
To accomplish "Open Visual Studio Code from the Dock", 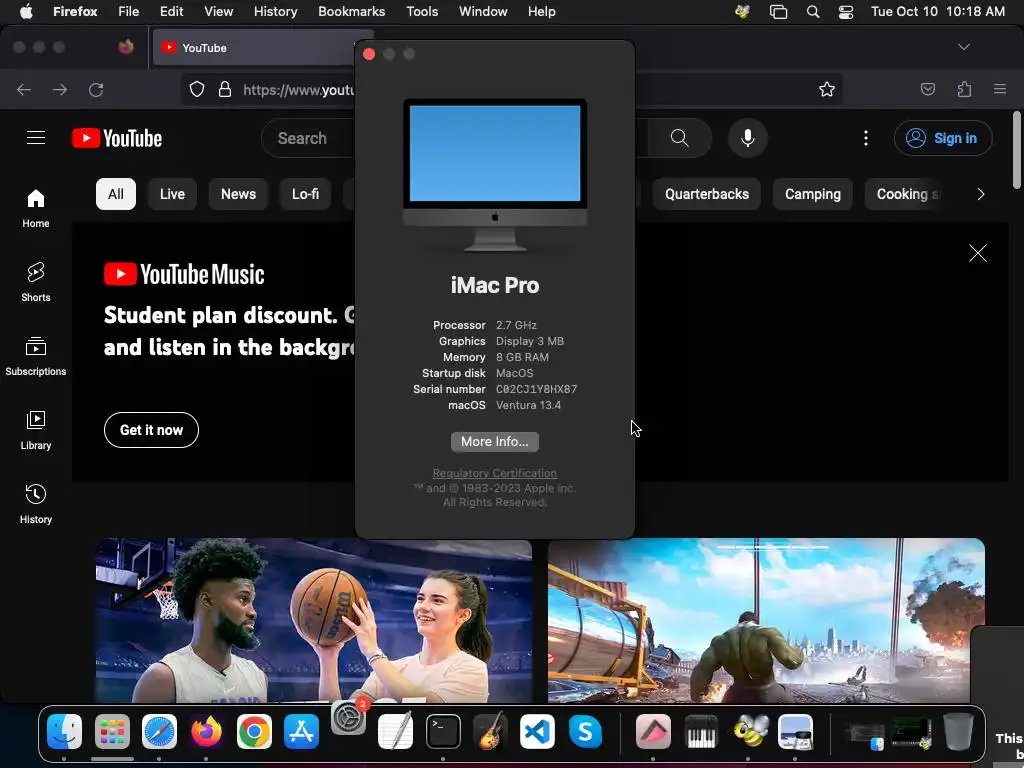I will coord(537,731).
